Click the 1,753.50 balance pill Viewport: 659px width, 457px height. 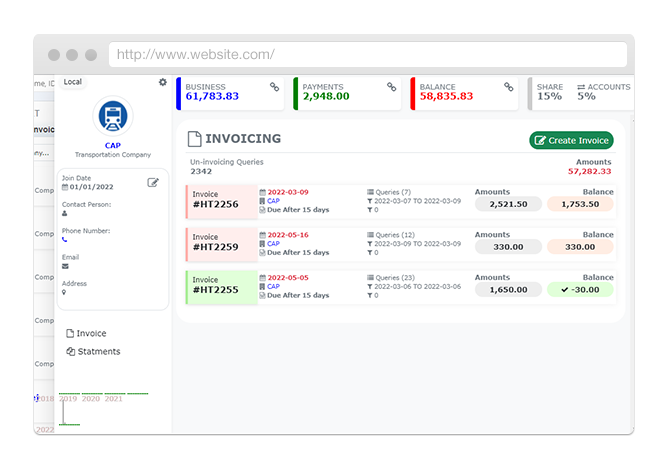click(x=580, y=204)
